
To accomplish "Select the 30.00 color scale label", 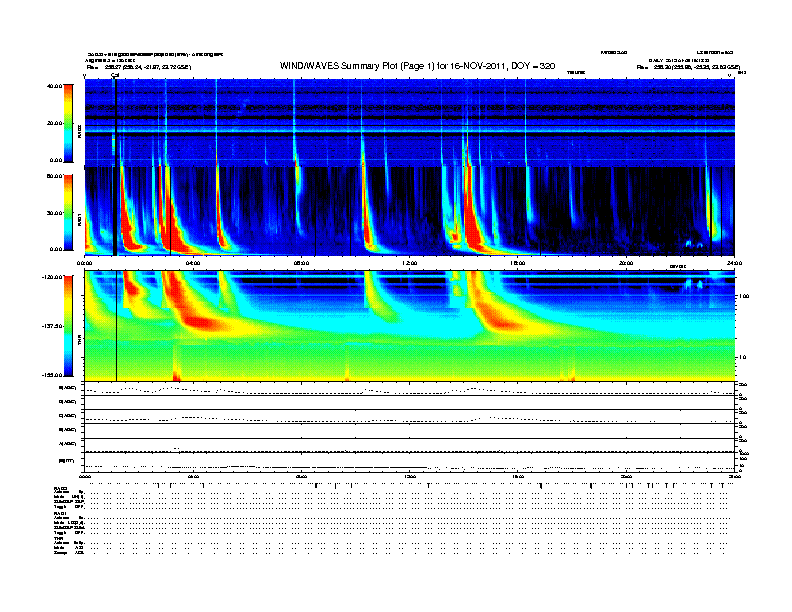I will (x=54, y=213).
